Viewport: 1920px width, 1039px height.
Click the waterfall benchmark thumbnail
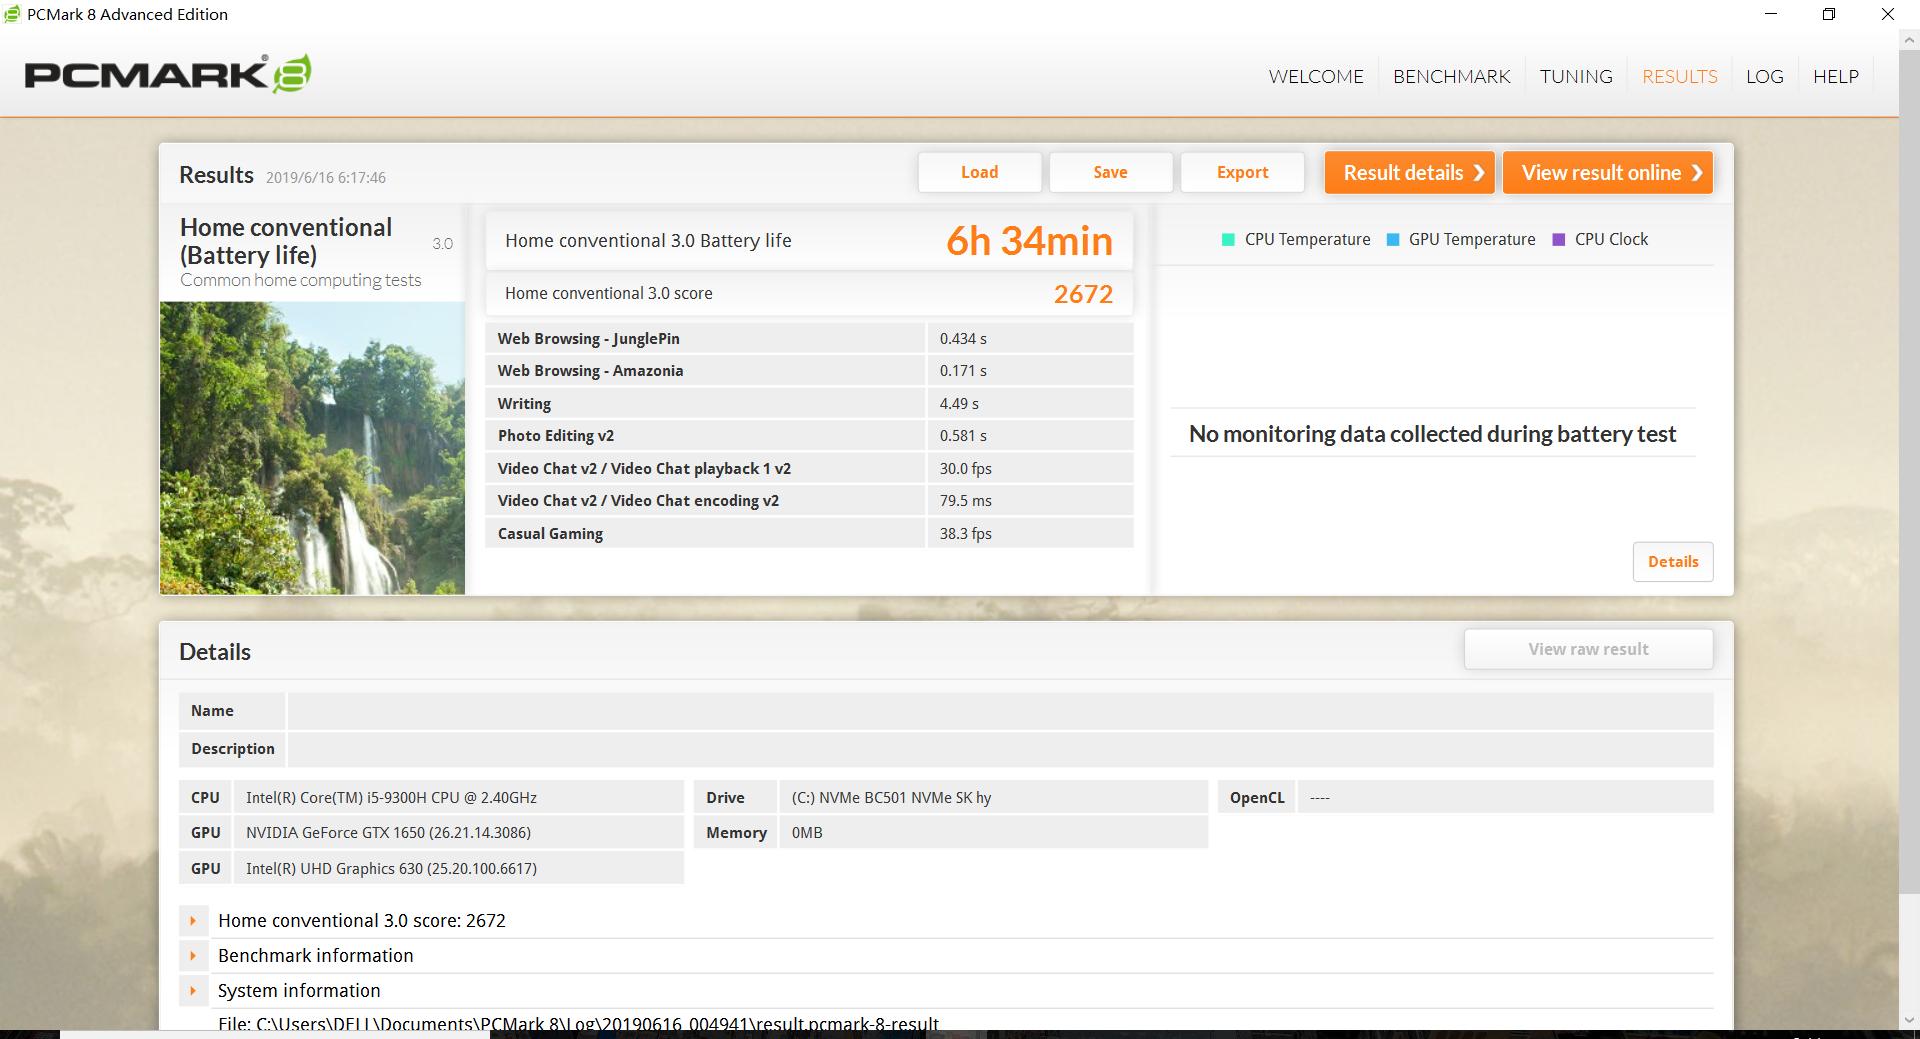coord(312,448)
